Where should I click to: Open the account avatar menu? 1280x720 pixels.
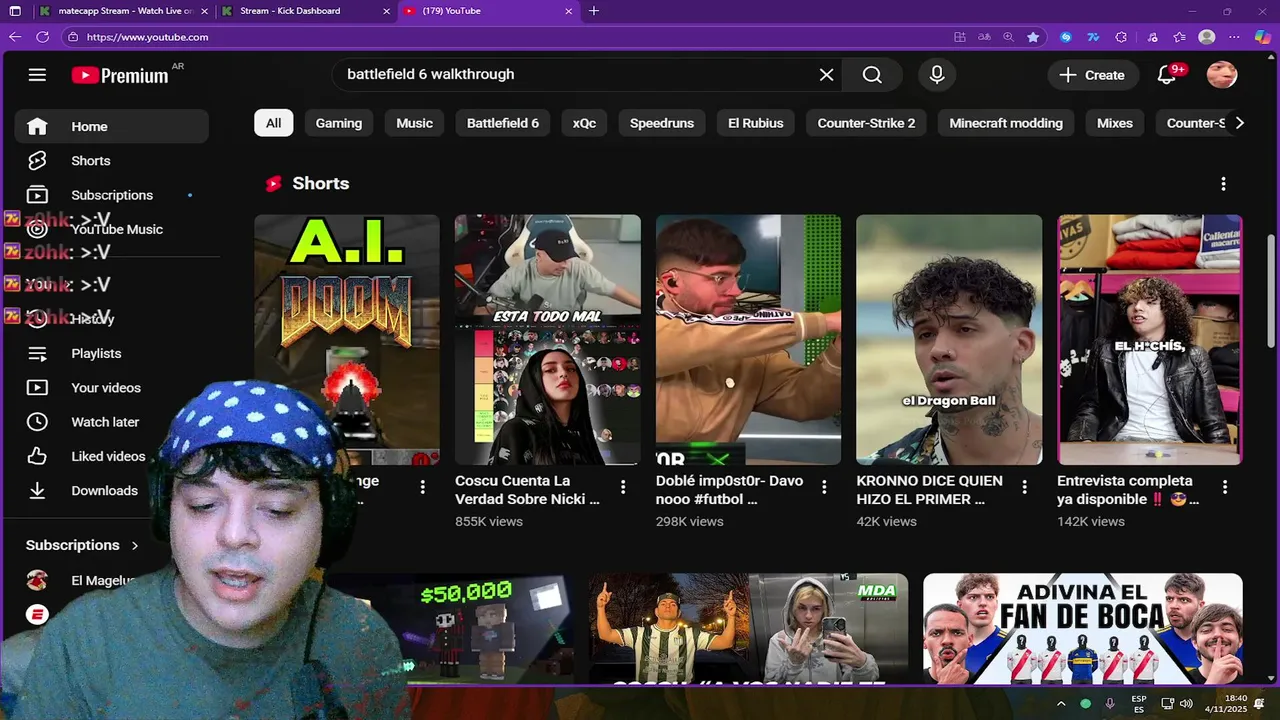coord(1222,75)
